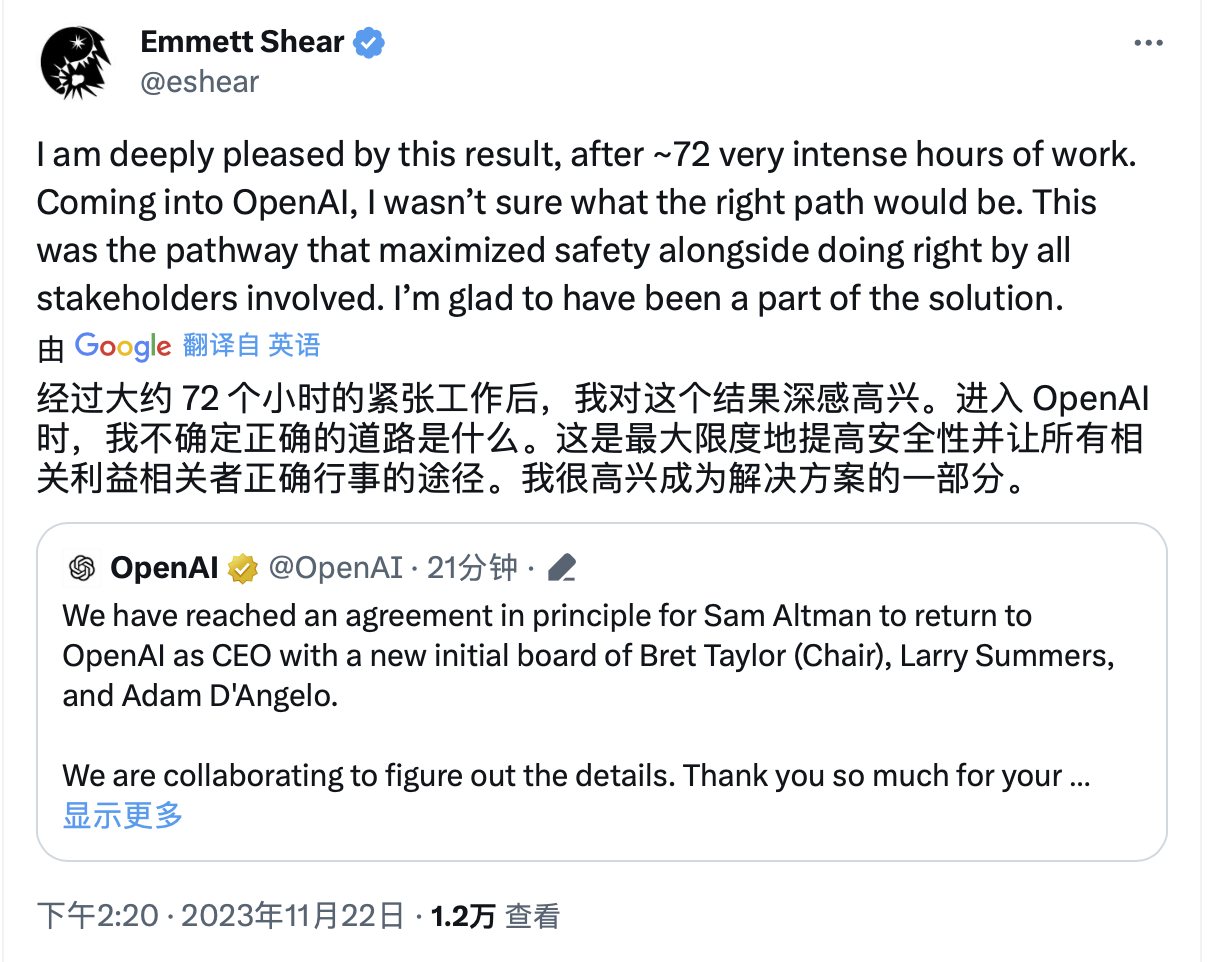This screenshot has width=1226, height=962.
Task: Click the 21分钟 timestamp on quoted post
Action: [472, 568]
